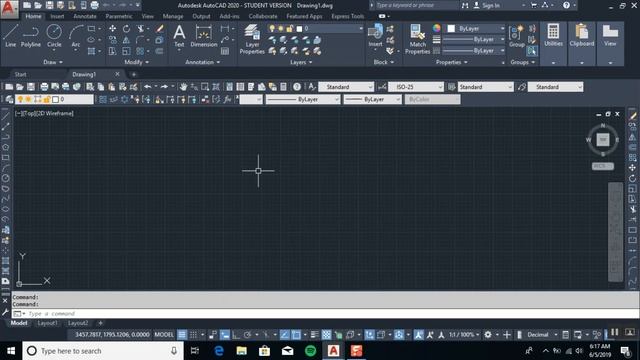This screenshot has width=640, height=360.
Task: Click the Plot printer icon in quick access toolbar
Action: click(x=94, y=5)
